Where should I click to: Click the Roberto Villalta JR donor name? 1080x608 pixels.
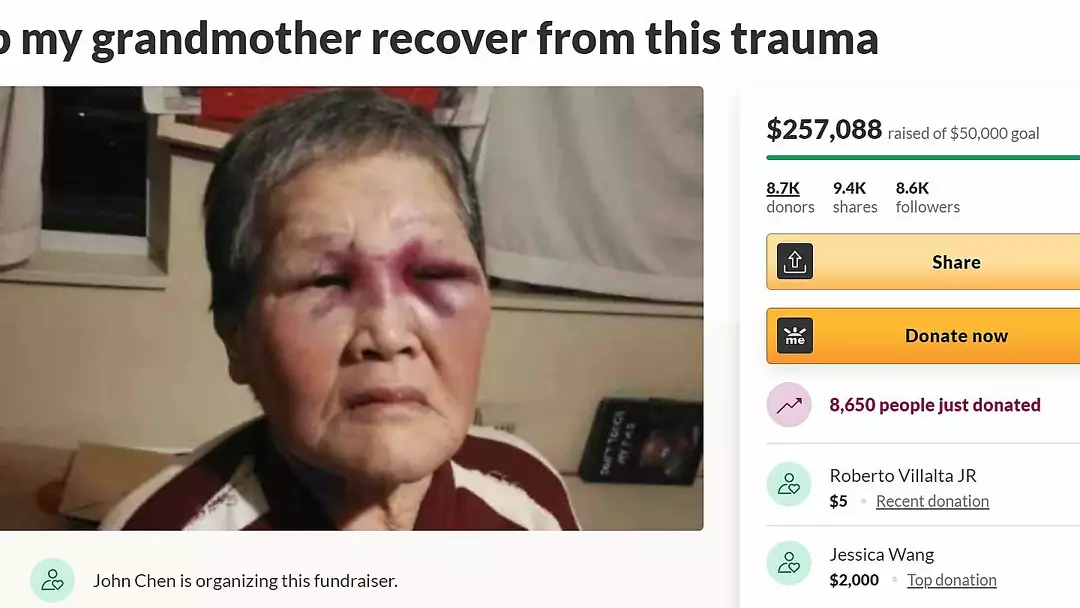(x=903, y=476)
